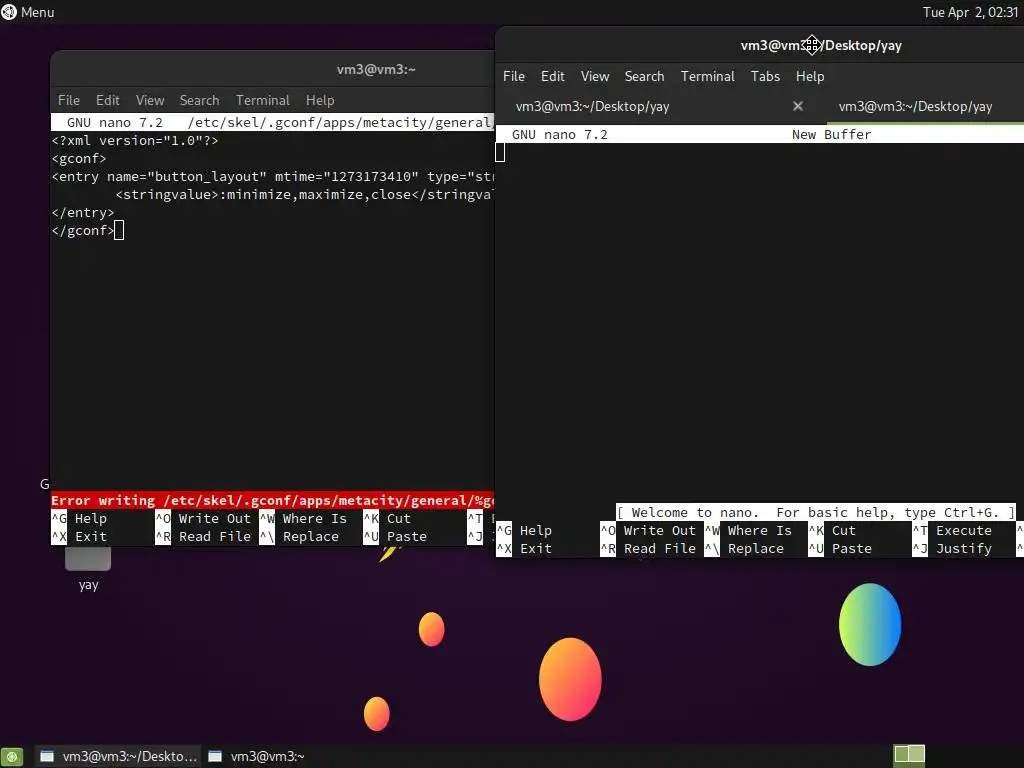Open Terminal menu in Desktop/yay window
1024x768 pixels.
point(707,76)
